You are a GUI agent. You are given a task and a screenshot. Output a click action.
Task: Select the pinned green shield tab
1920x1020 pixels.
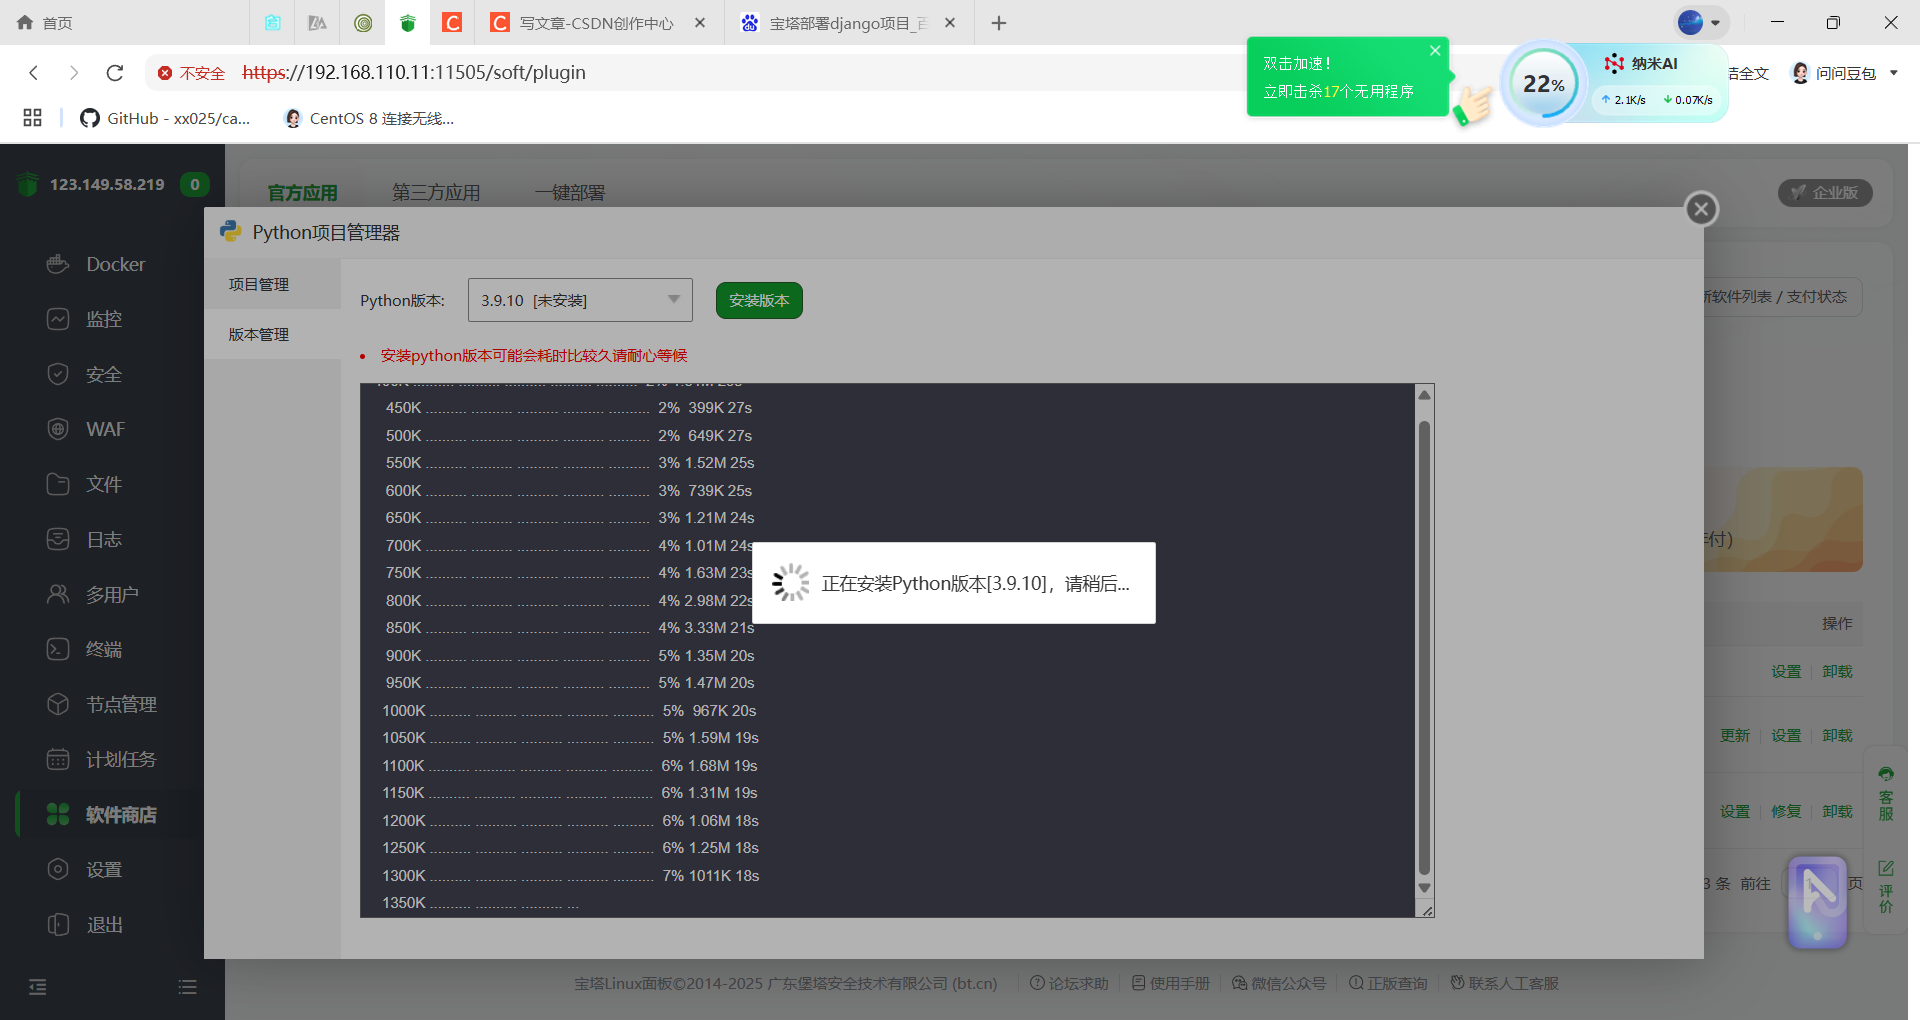[x=408, y=23]
